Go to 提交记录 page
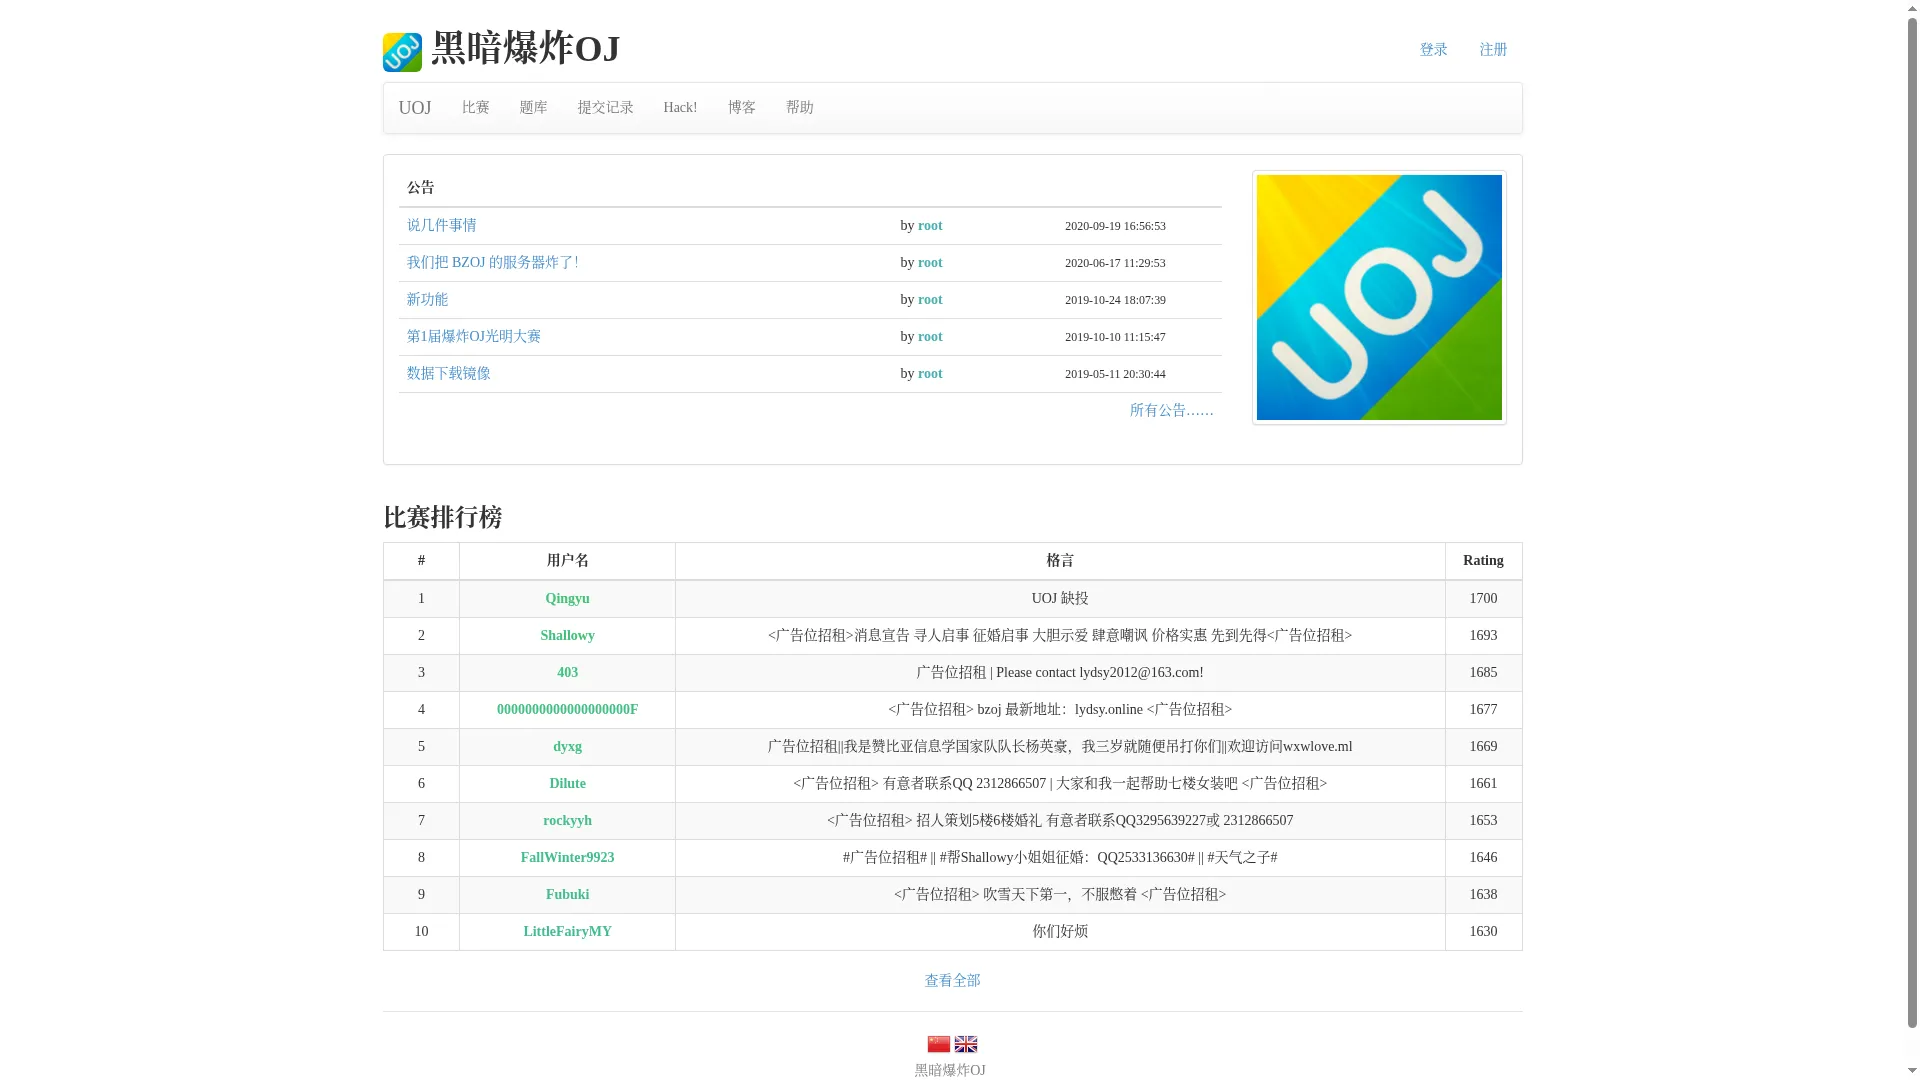This screenshot has width=1920, height=1080. [x=605, y=108]
